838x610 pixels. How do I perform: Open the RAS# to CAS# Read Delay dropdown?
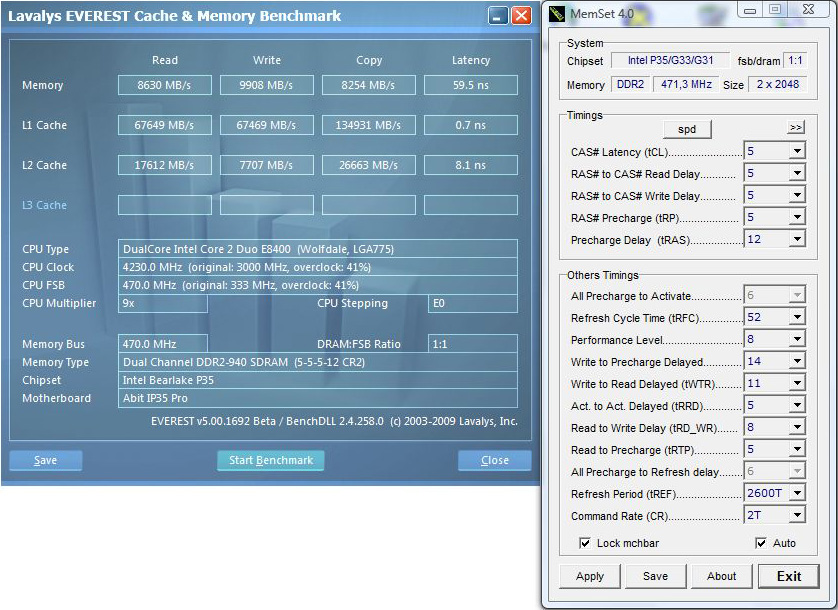click(x=797, y=173)
